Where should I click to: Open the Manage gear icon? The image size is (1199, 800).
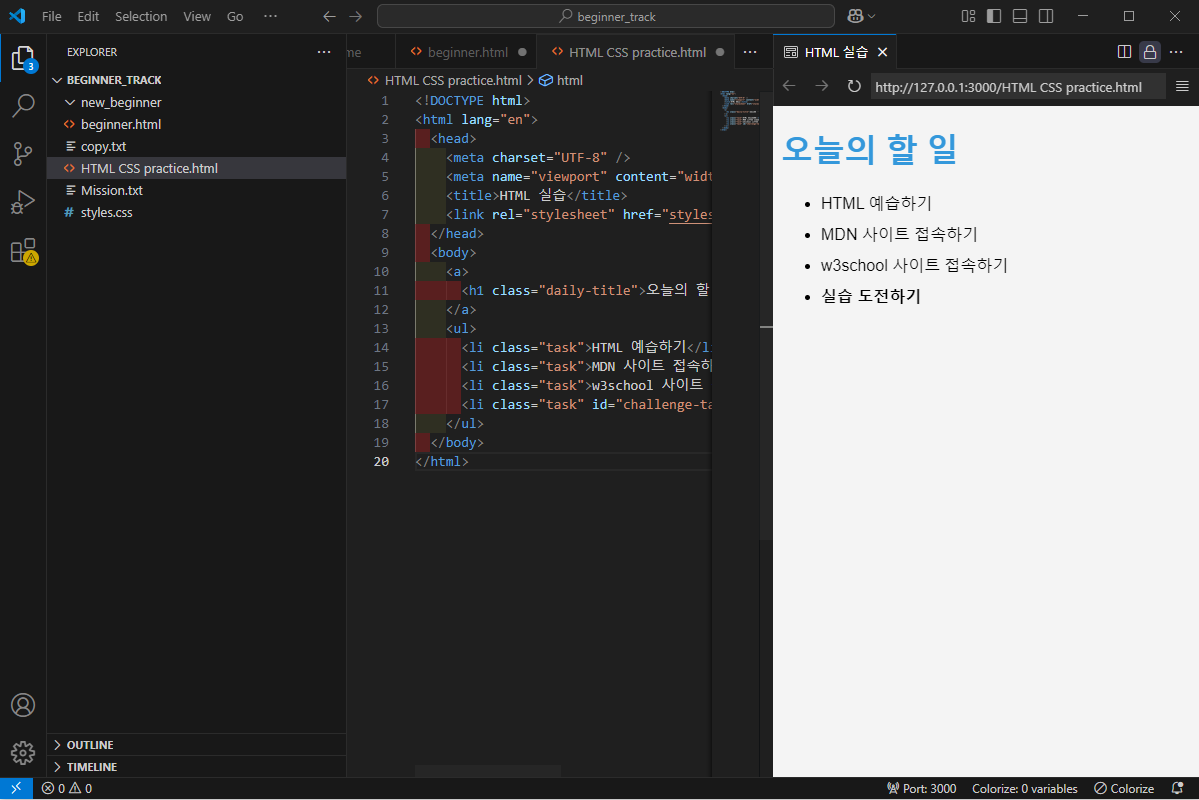click(23, 752)
